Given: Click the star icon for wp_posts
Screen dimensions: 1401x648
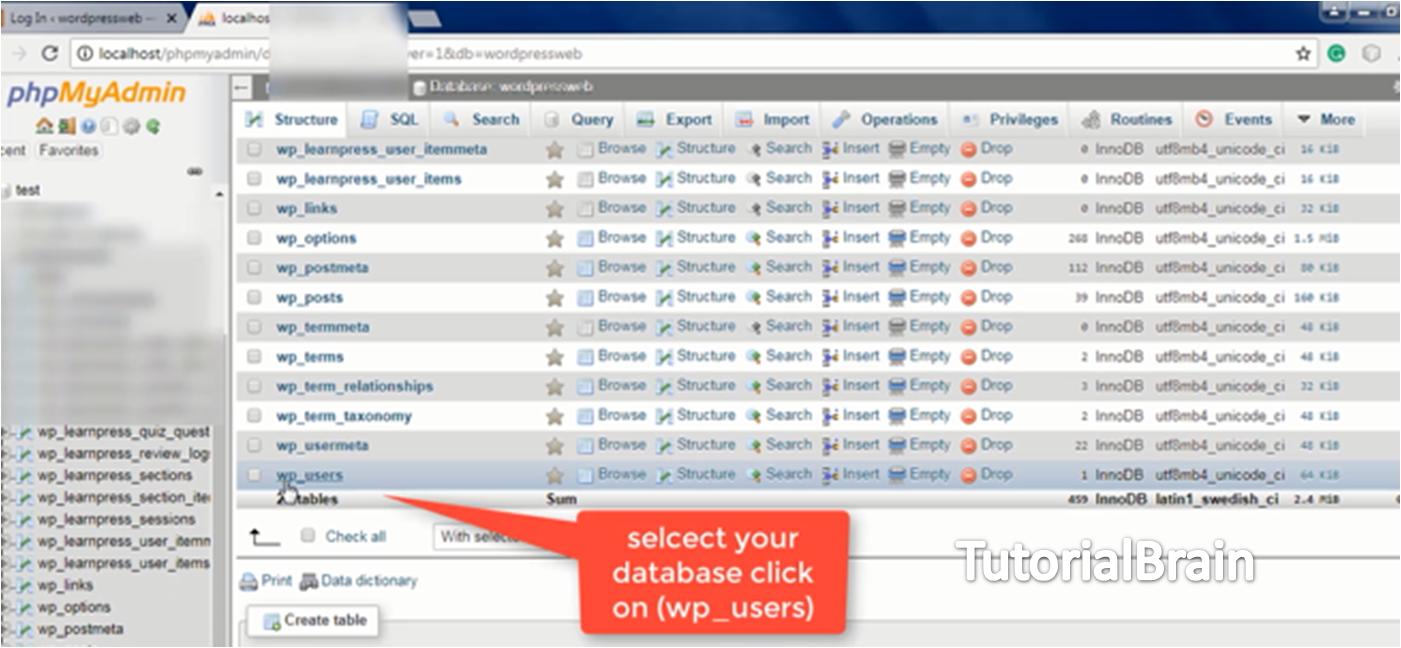Looking at the screenshot, I should pyautogui.click(x=555, y=298).
